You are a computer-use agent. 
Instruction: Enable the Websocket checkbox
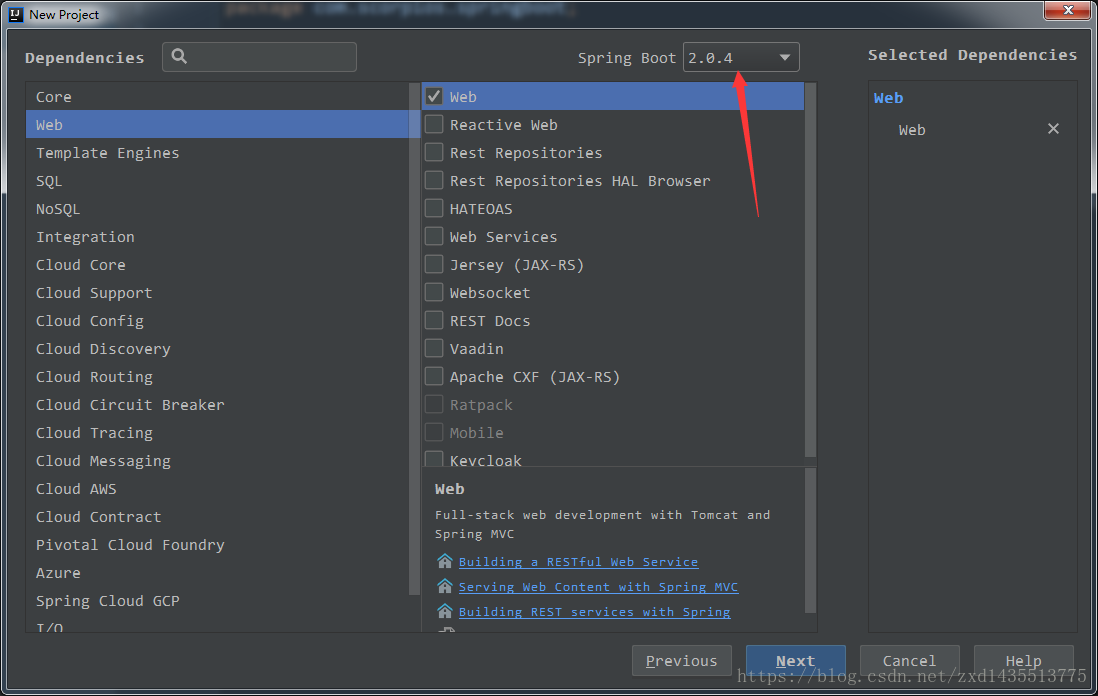pyautogui.click(x=434, y=292)
